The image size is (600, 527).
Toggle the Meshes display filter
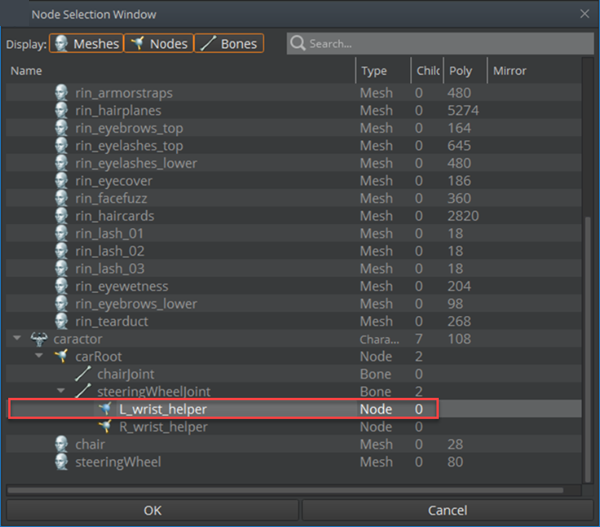coord(86,44)
